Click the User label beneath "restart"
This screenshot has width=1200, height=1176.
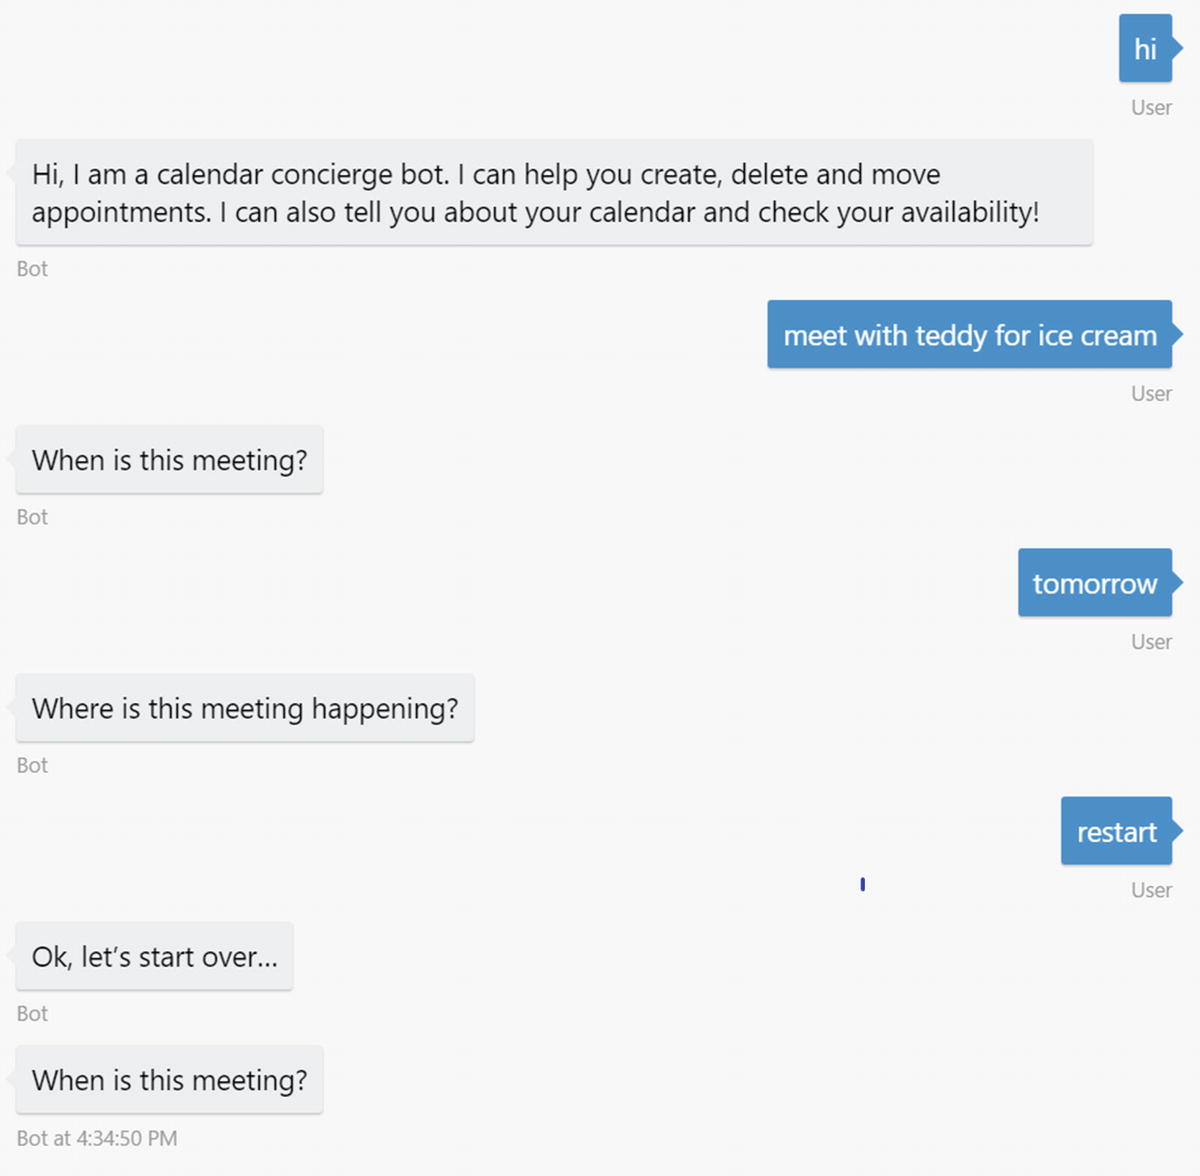pyautogui.click(x=1151, y=890)
